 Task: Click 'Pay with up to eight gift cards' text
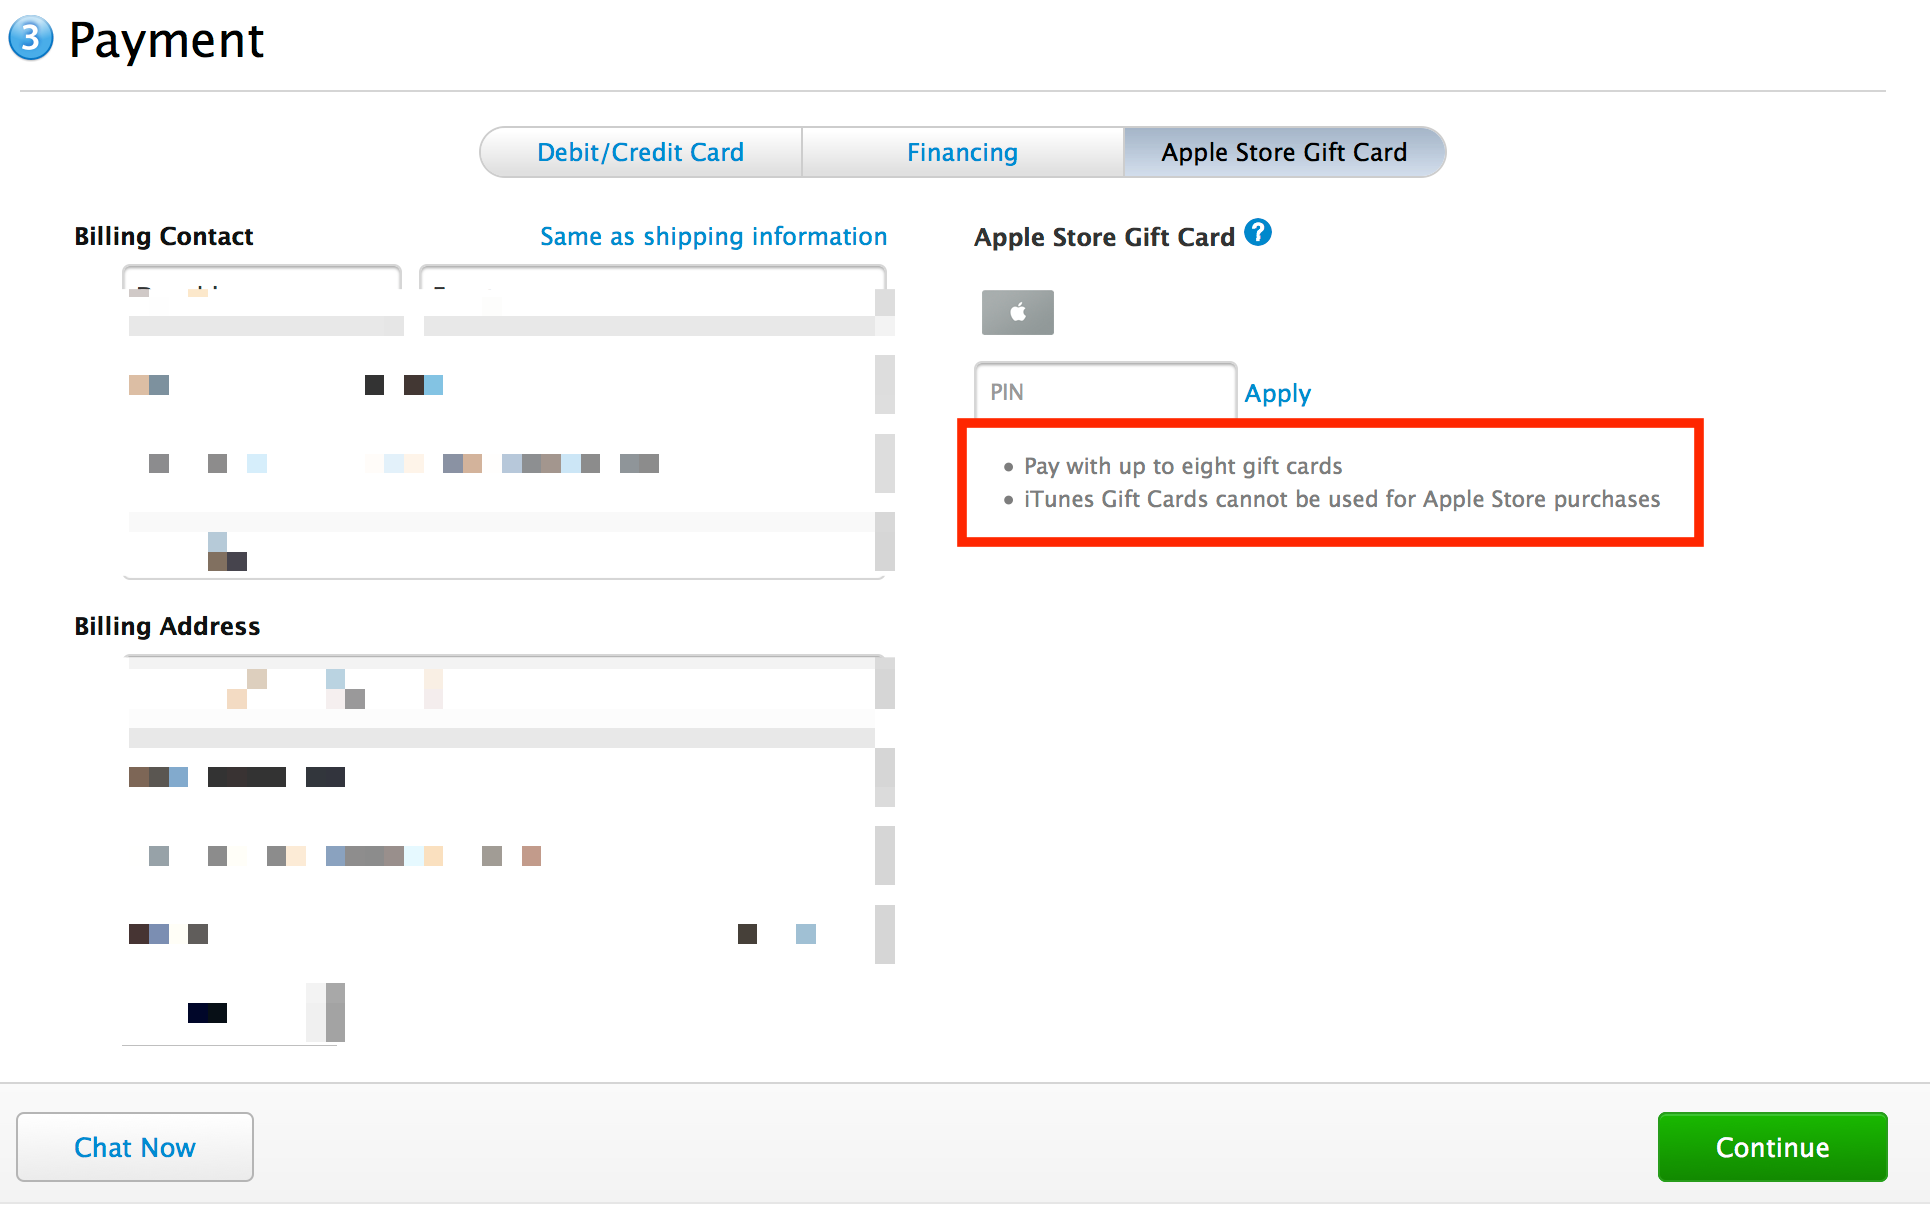1183,466
